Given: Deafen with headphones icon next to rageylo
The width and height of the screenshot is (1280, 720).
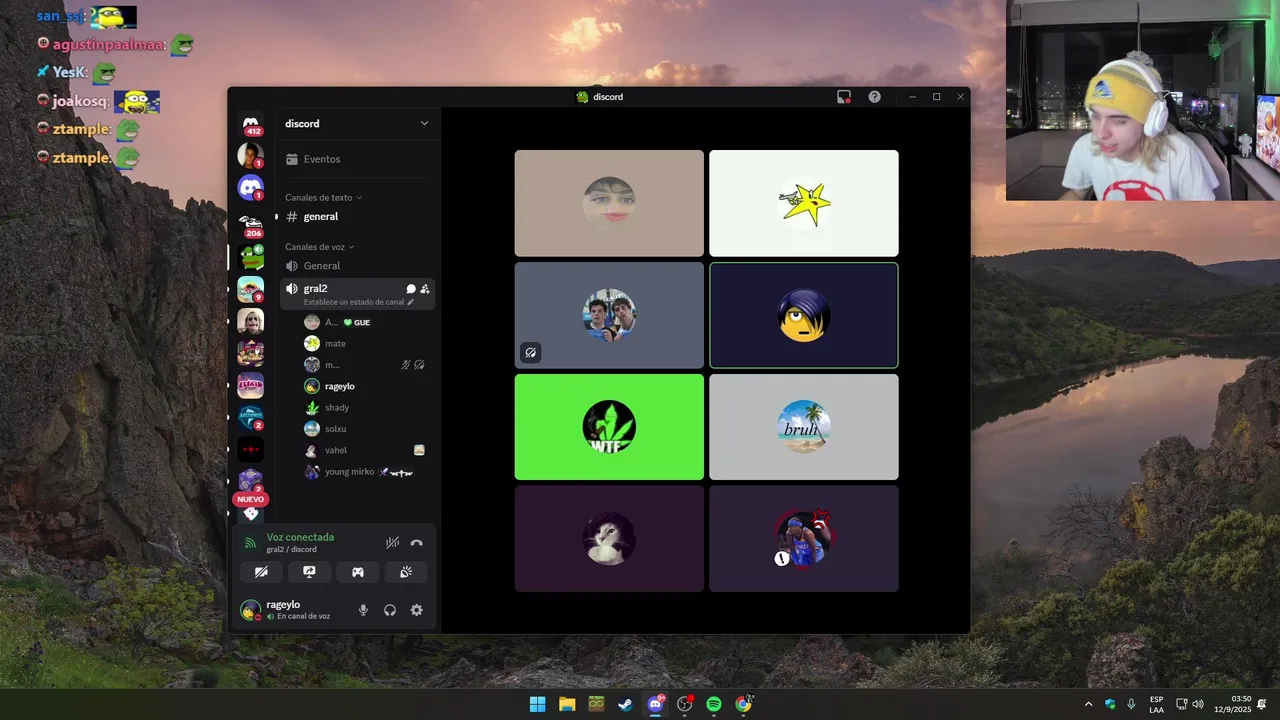Looking at the screenshot, I should point(390,610).
